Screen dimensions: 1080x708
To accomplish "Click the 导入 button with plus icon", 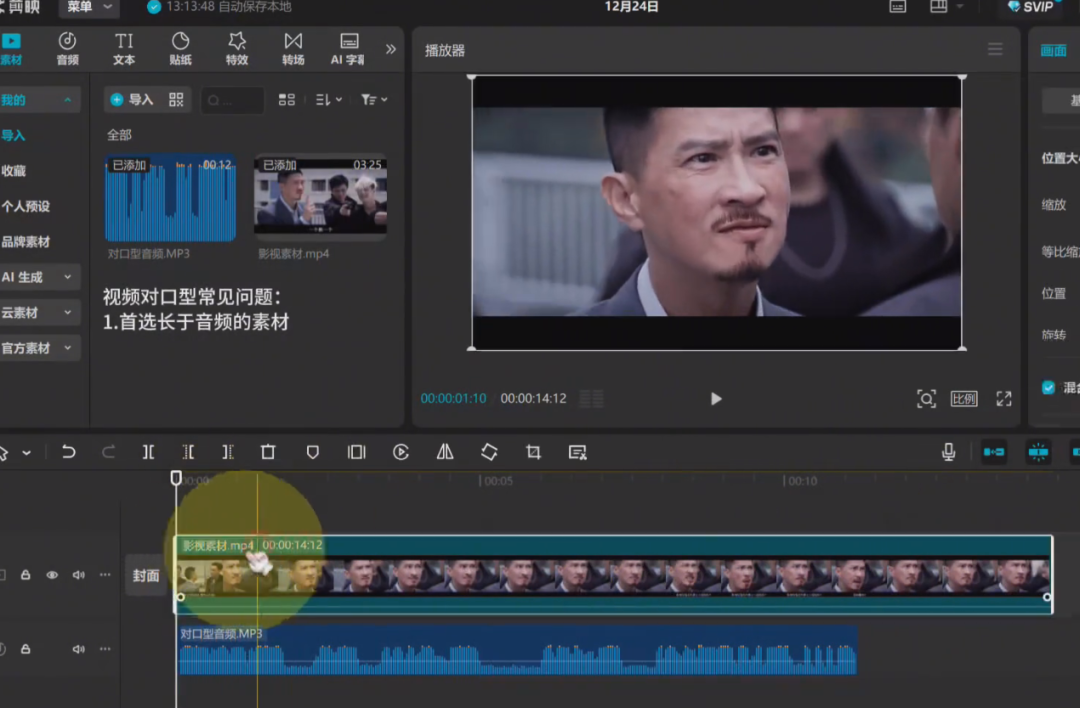I will click(x=132, y=100).
